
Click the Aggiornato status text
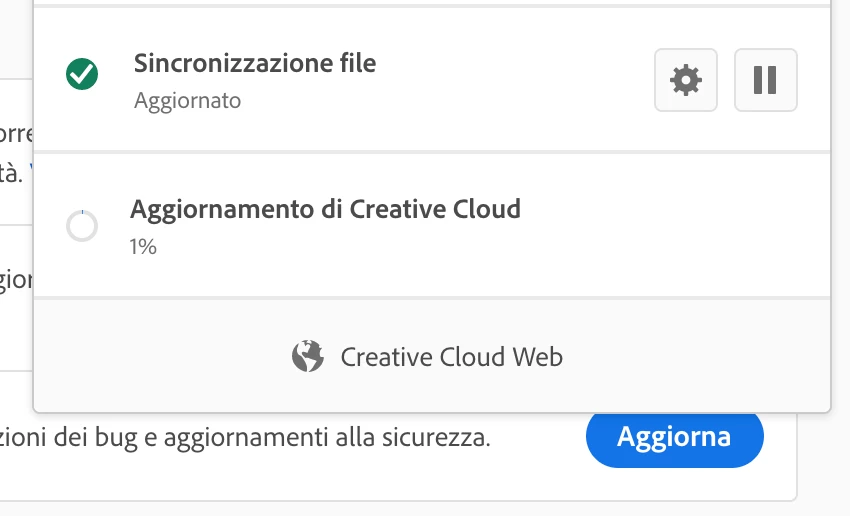(x=187, y=101)
